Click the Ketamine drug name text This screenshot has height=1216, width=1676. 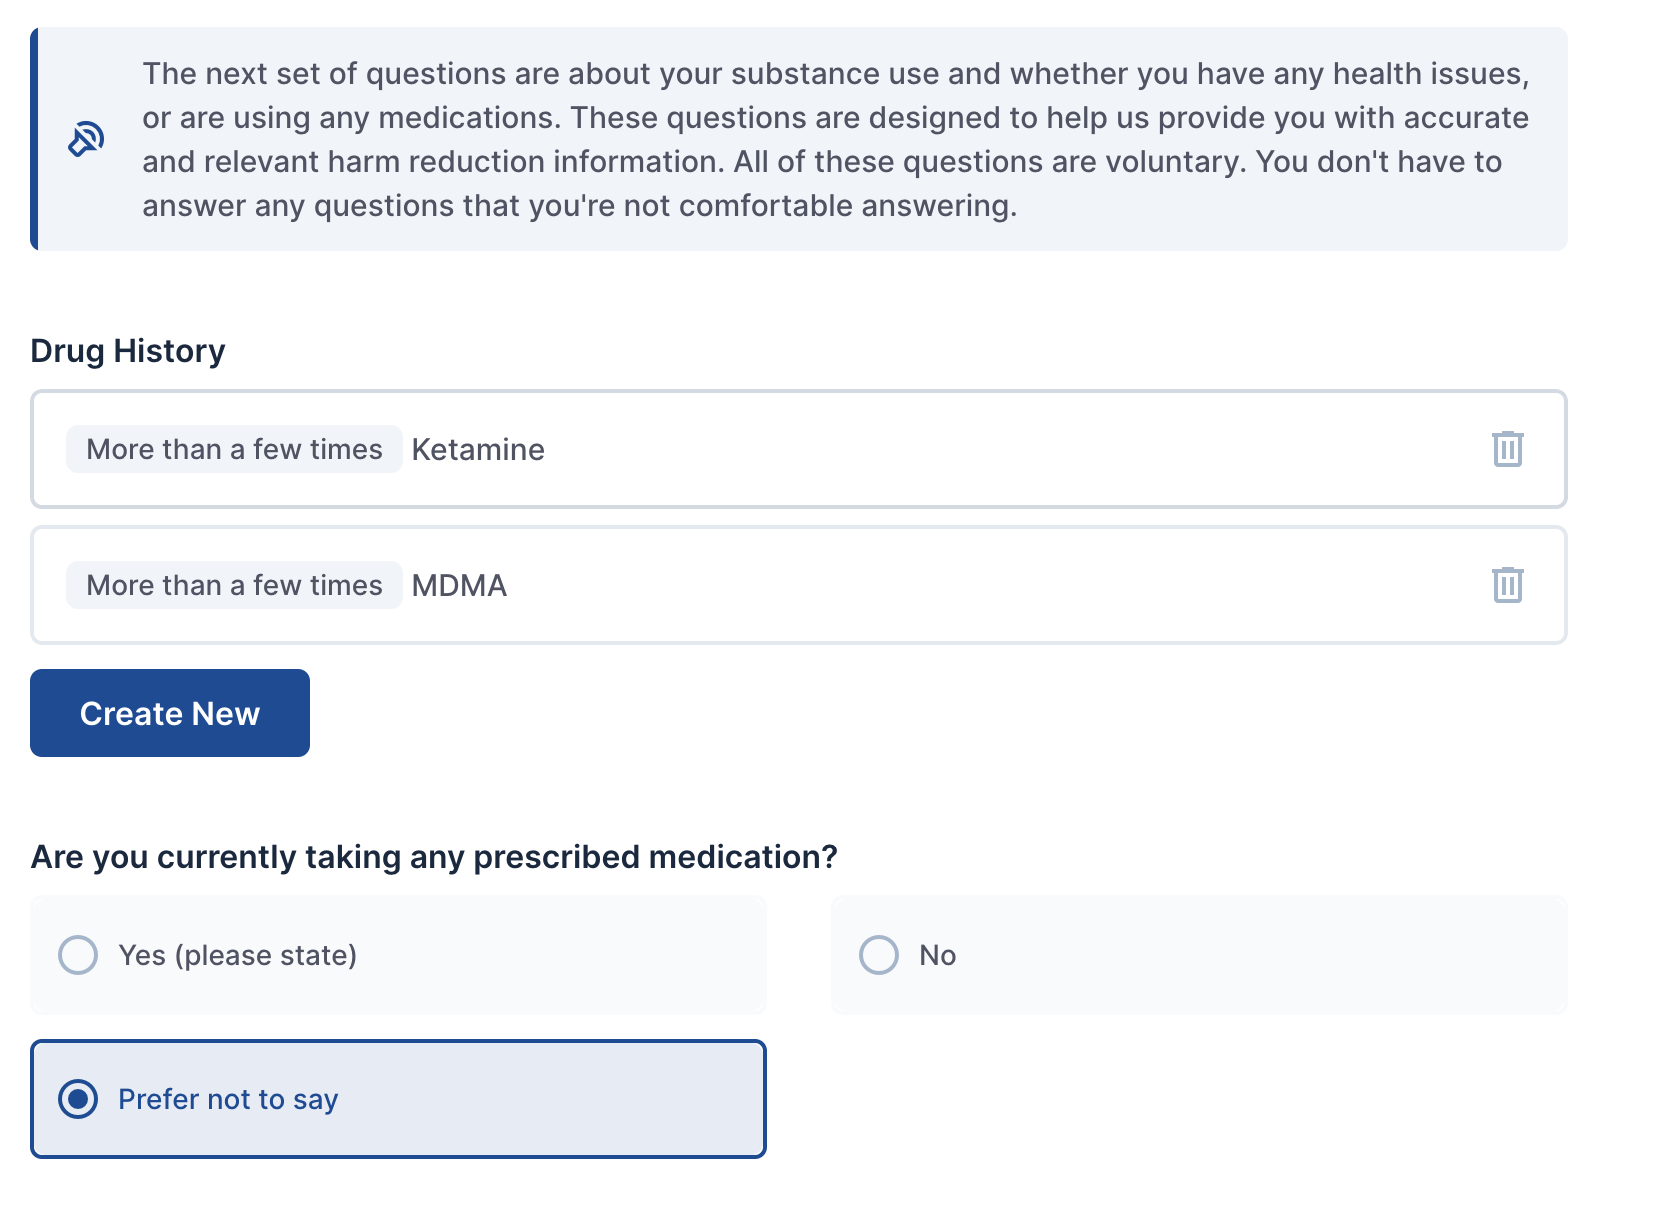pos(478,449)
